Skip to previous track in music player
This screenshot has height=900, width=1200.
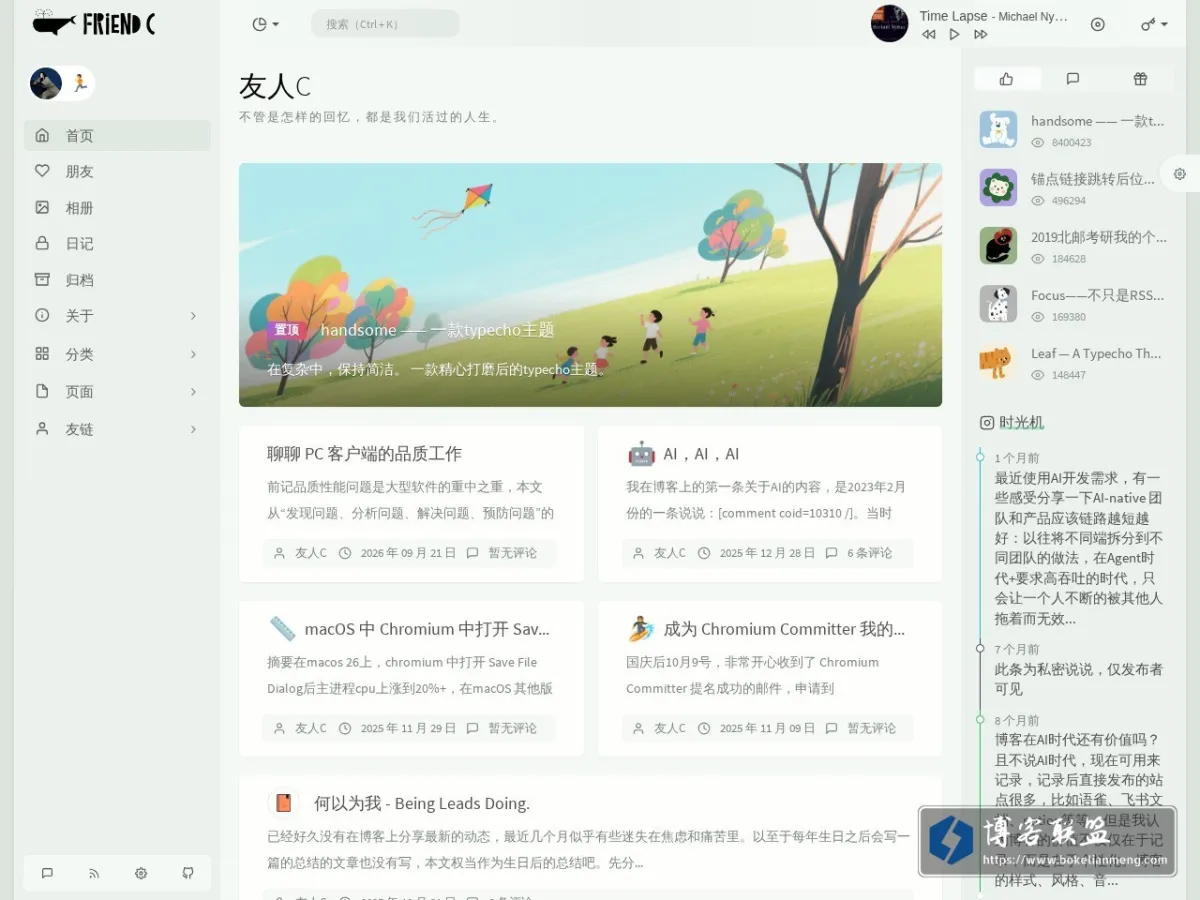pos(929,34)
